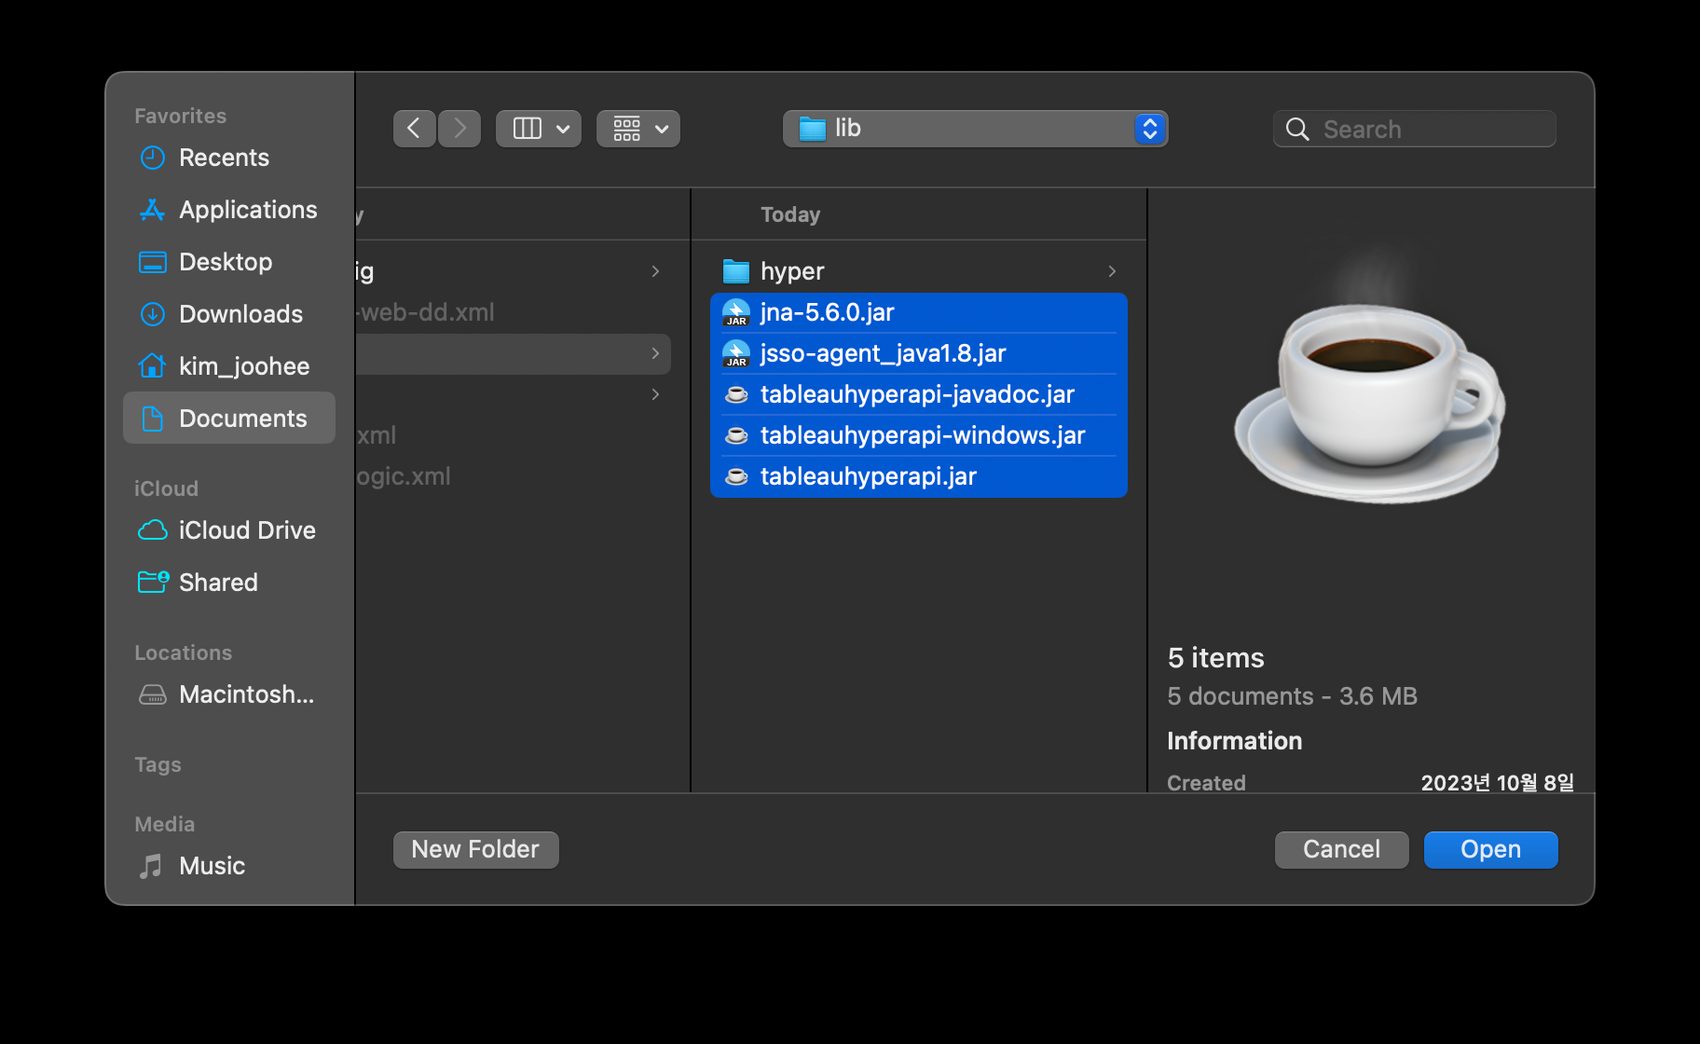Click the iCloud Drive cloud icon
The width and height of the screenshot is (1700, 1044).
[x=152, y=530]
